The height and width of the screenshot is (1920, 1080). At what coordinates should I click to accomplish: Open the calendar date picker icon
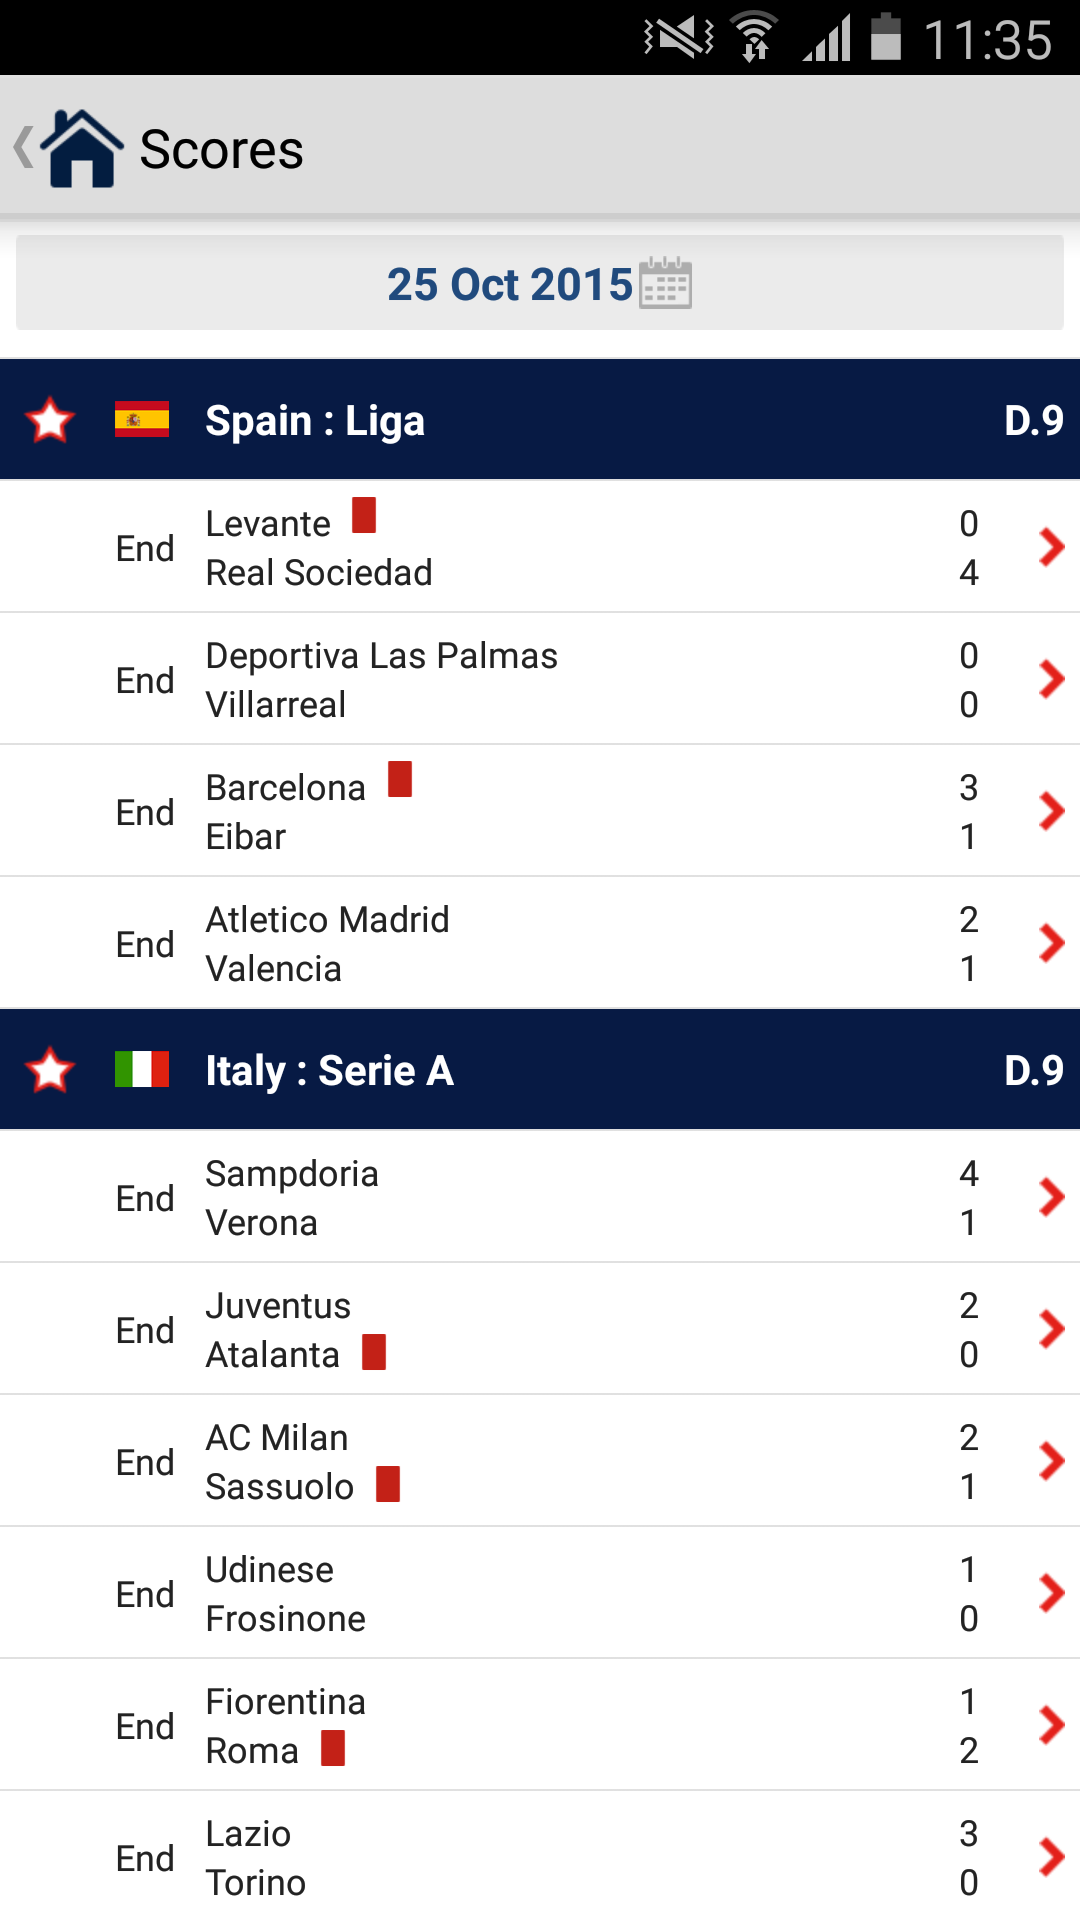click(665, 283)
